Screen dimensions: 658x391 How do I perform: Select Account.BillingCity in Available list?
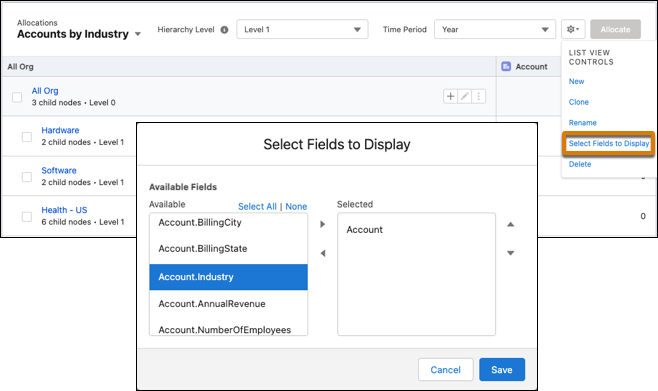(228, 223)
